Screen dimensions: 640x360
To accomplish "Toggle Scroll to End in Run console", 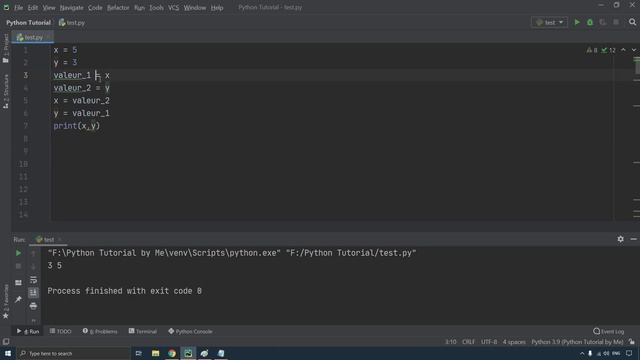I will [33, 293].
